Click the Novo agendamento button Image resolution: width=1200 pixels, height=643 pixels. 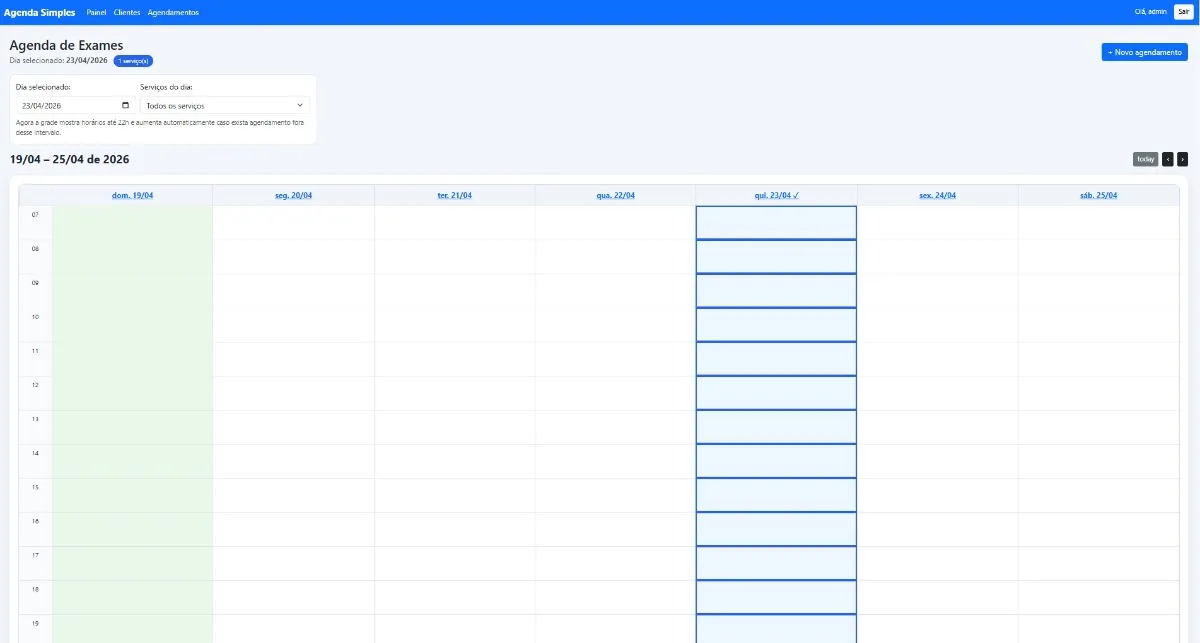[x=1144, y=51]
